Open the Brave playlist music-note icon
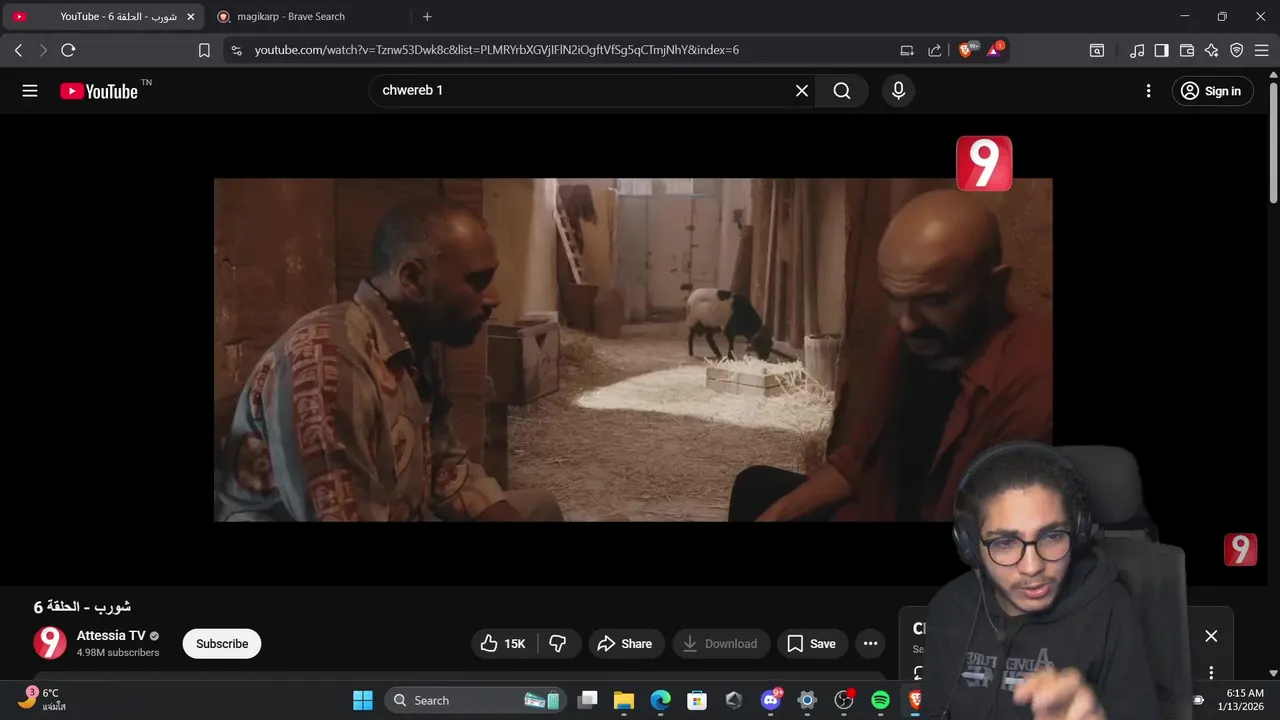The image size is (1280, 720). 1137,50
